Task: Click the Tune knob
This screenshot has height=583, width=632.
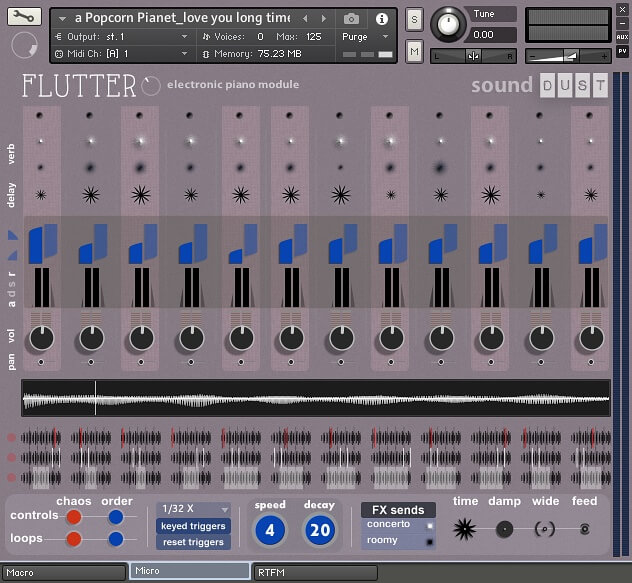Action: pos(448,24)
